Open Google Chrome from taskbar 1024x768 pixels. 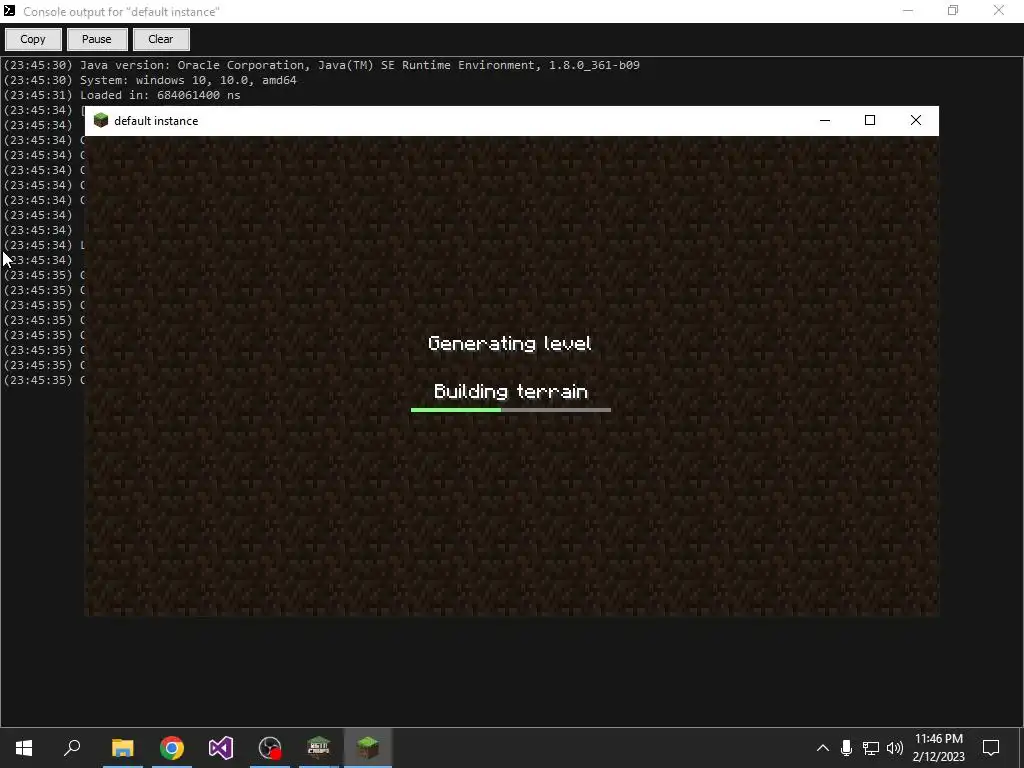click(172, 748)
